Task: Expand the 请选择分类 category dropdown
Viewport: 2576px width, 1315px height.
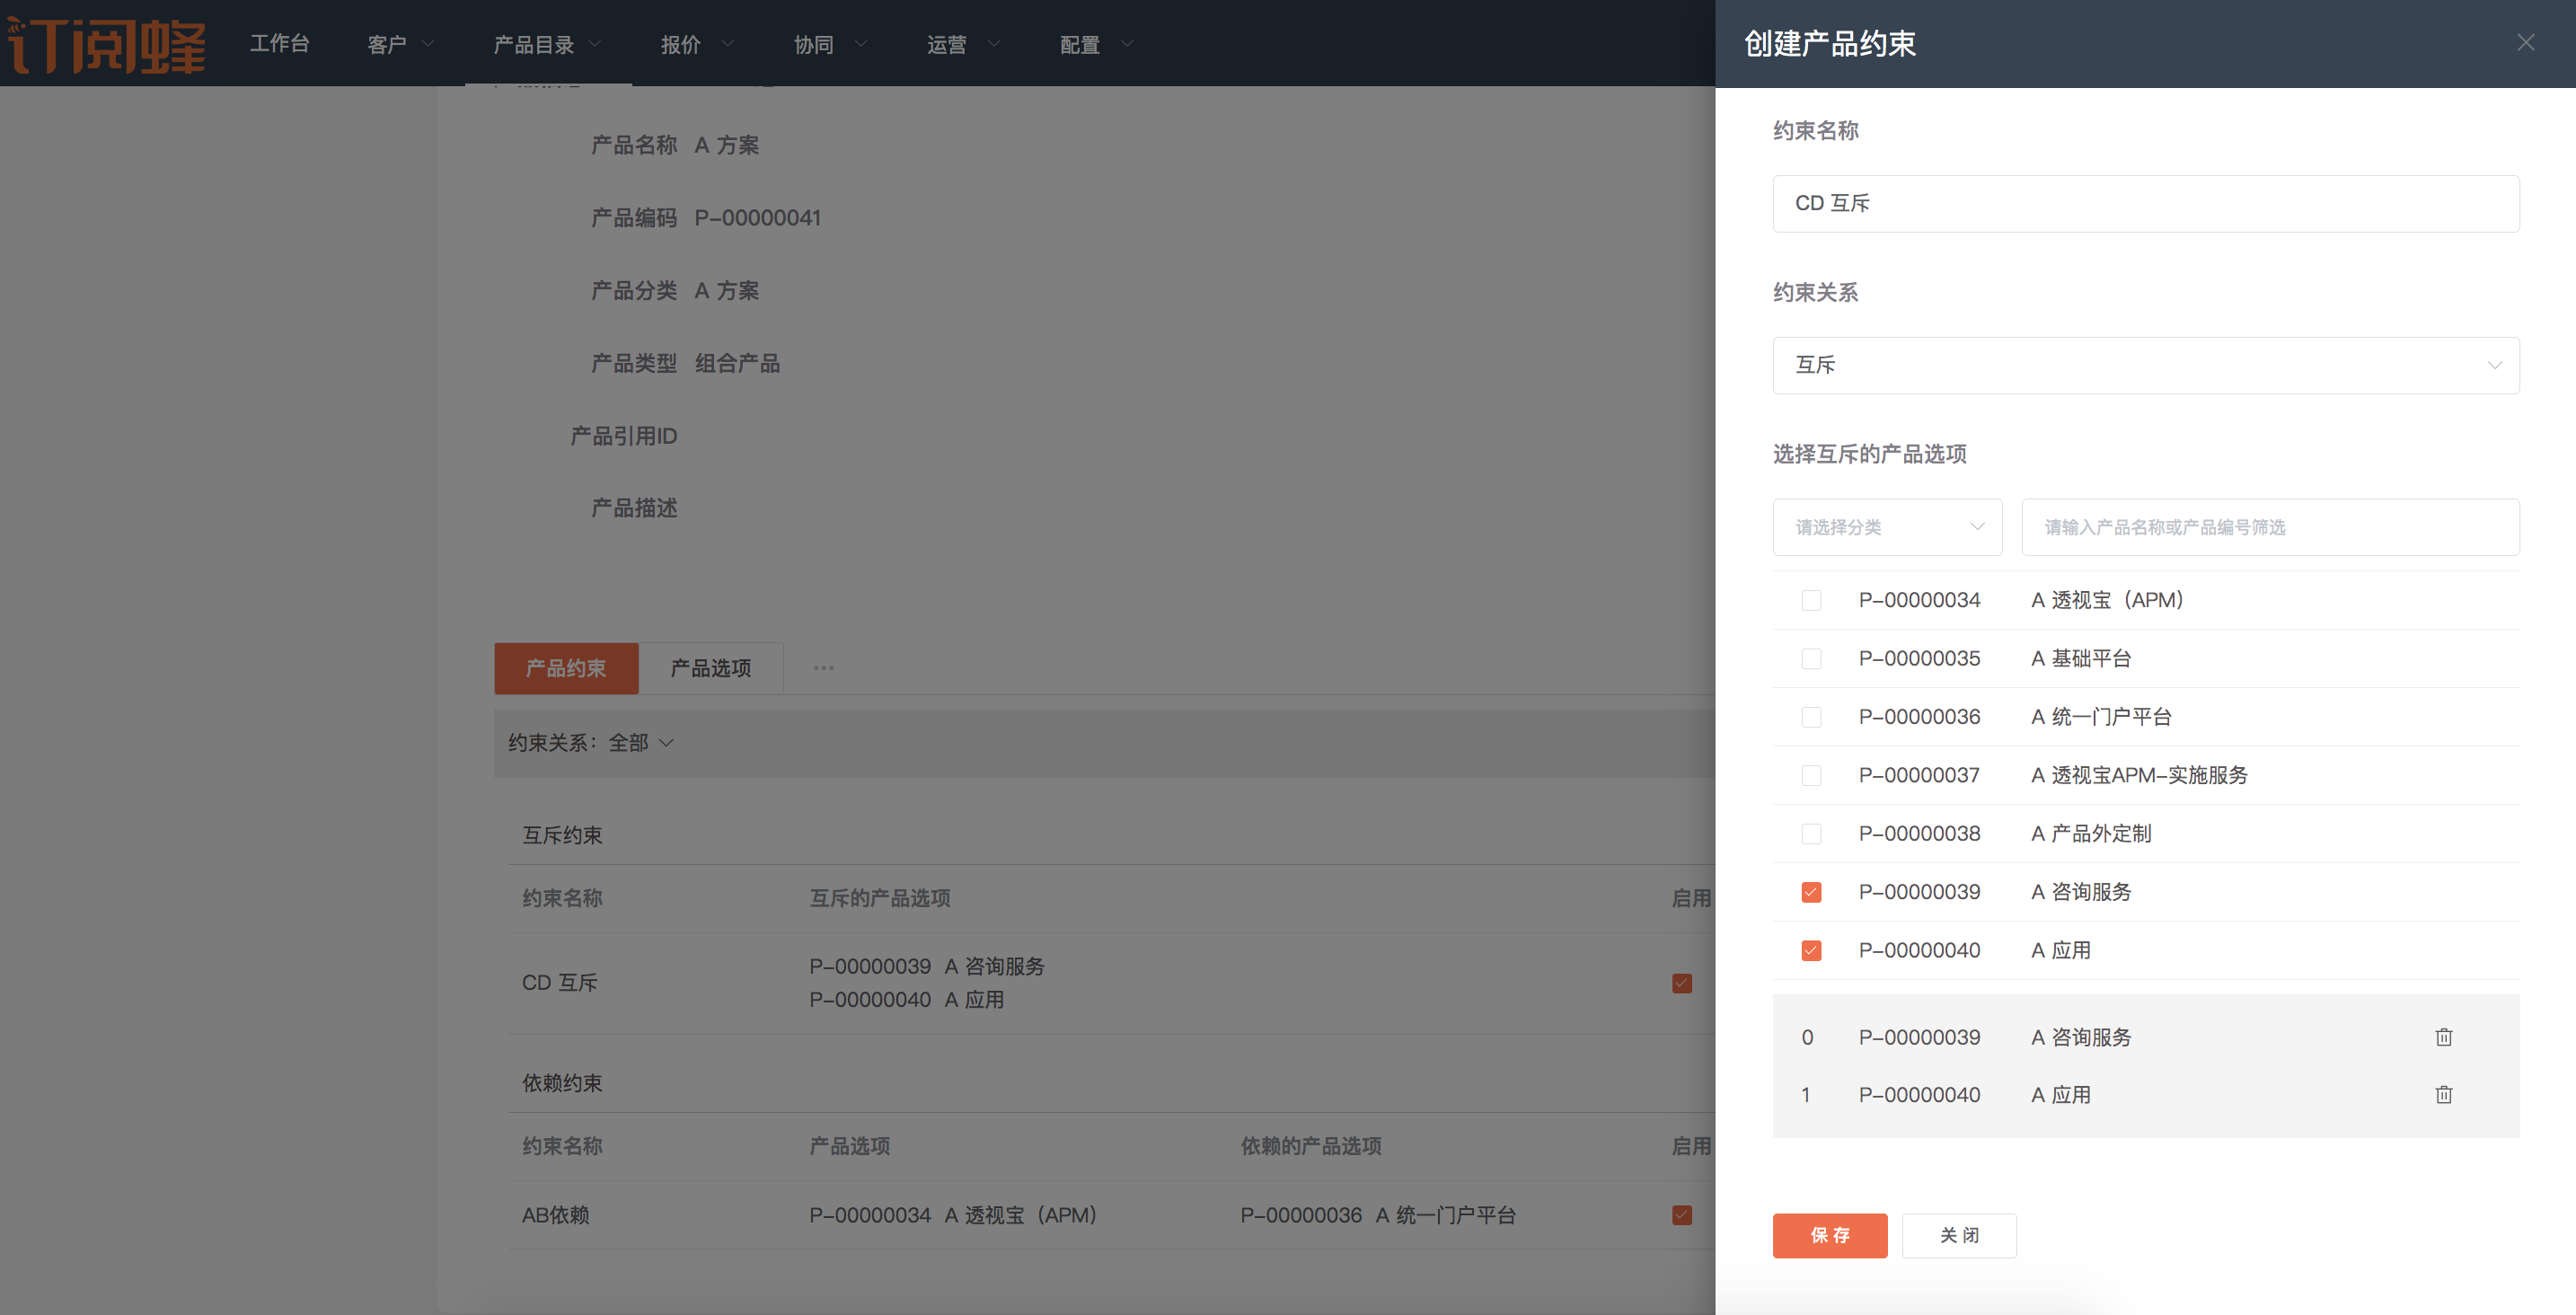Action: tap(1886, 527)
